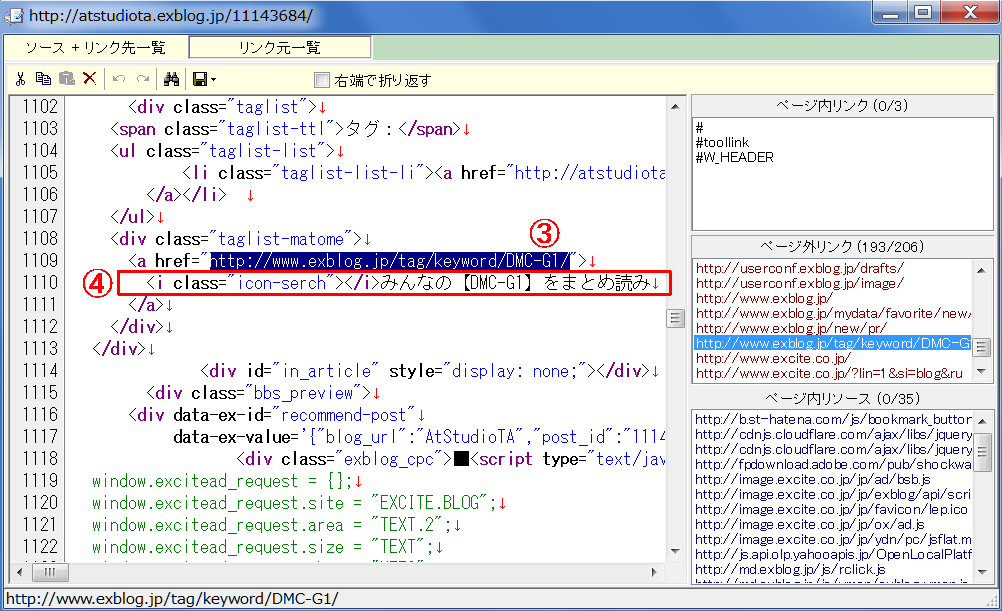Close the source viewer window

coord(969,12)
